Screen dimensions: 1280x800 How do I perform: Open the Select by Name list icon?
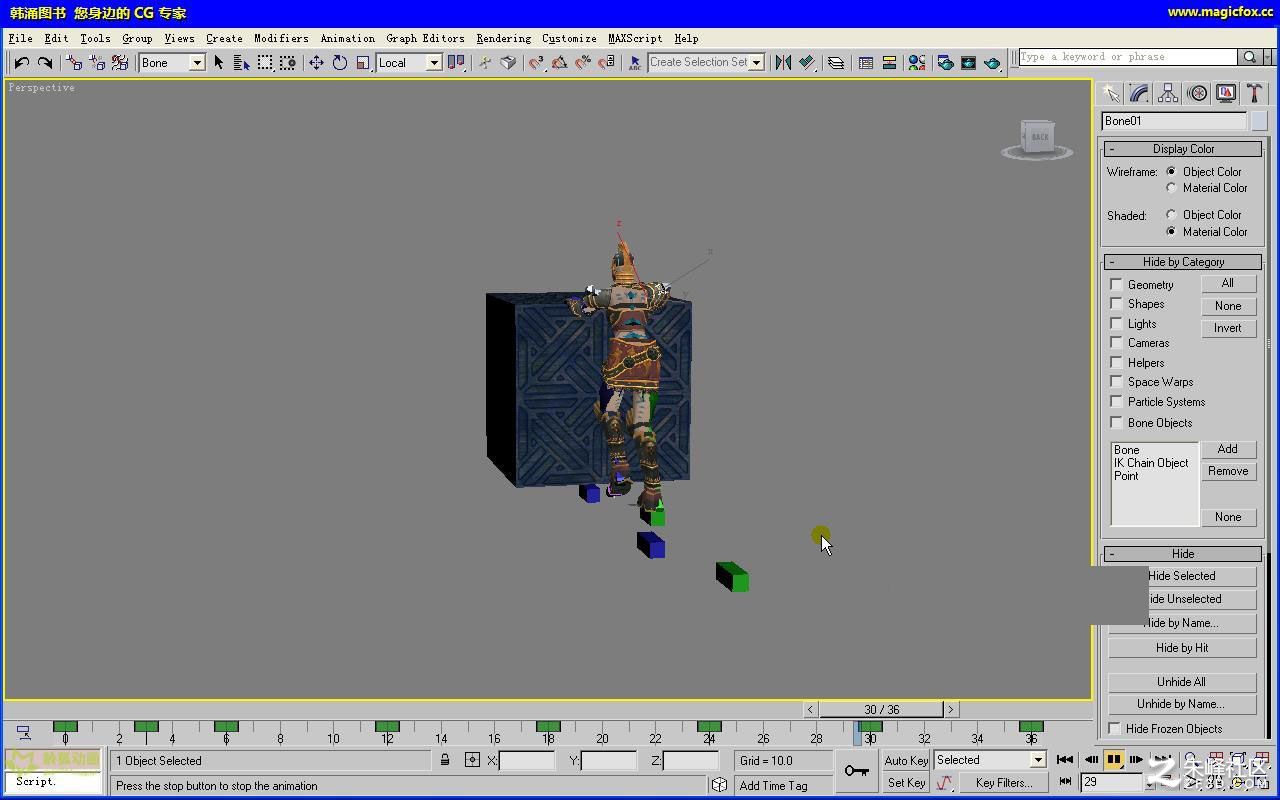[x=242, y=62]
